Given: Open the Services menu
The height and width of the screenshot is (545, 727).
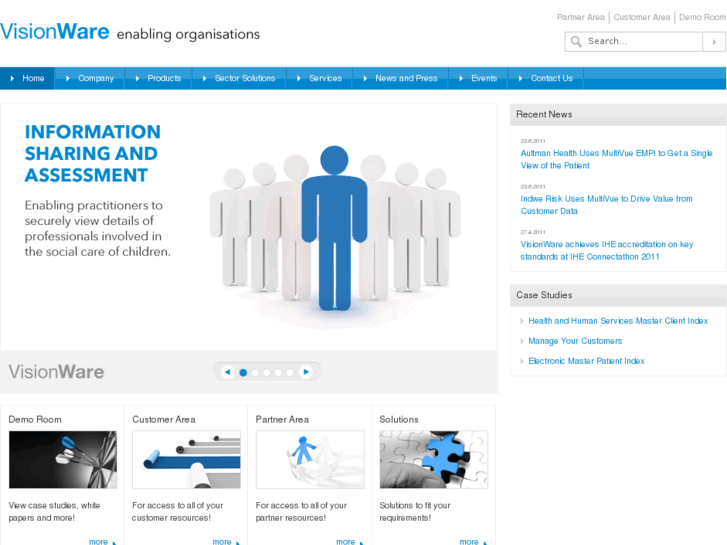Looking at the screenshot, I should [320, 78].
